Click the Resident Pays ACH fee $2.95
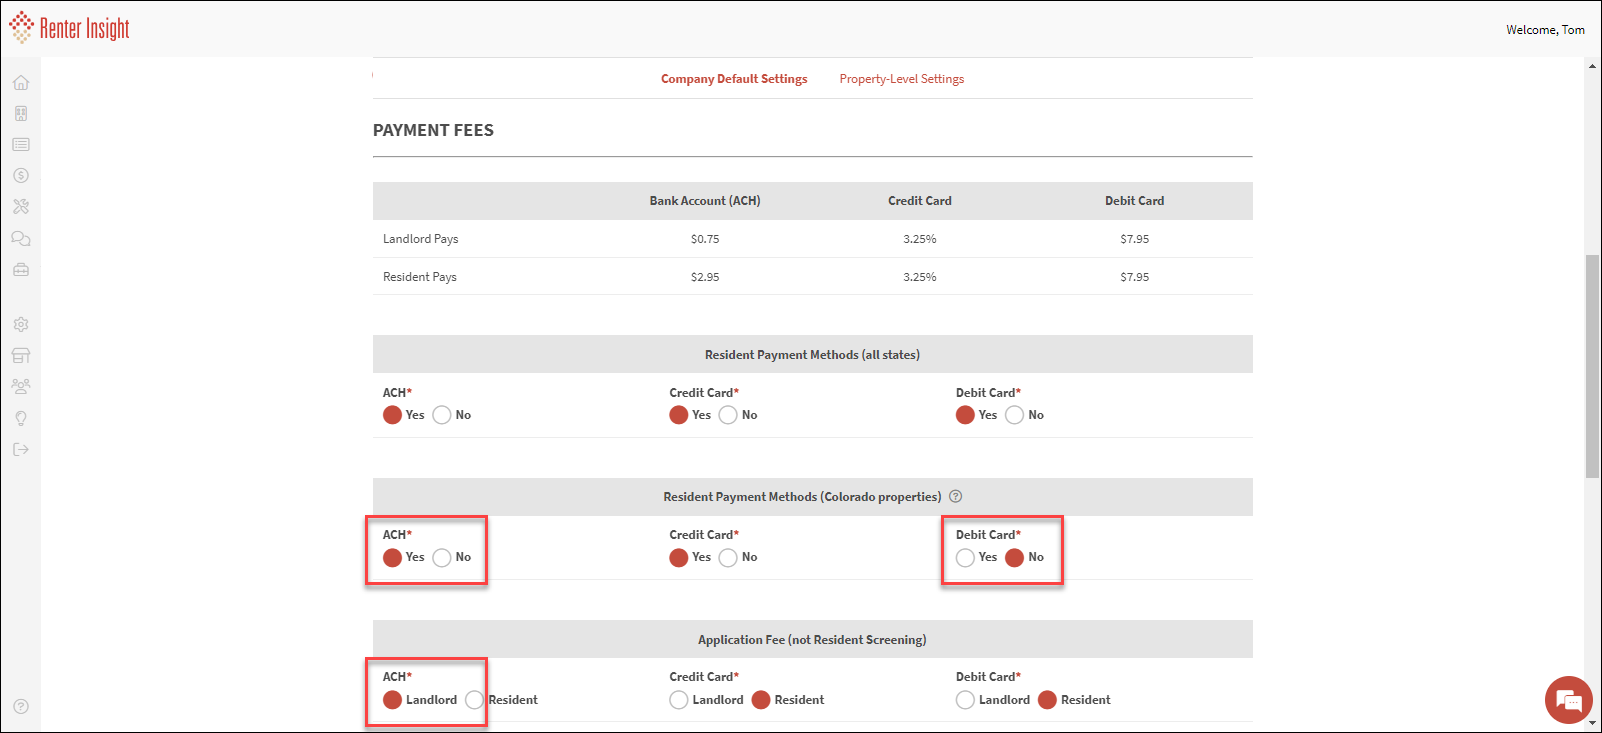 [705, 277]
